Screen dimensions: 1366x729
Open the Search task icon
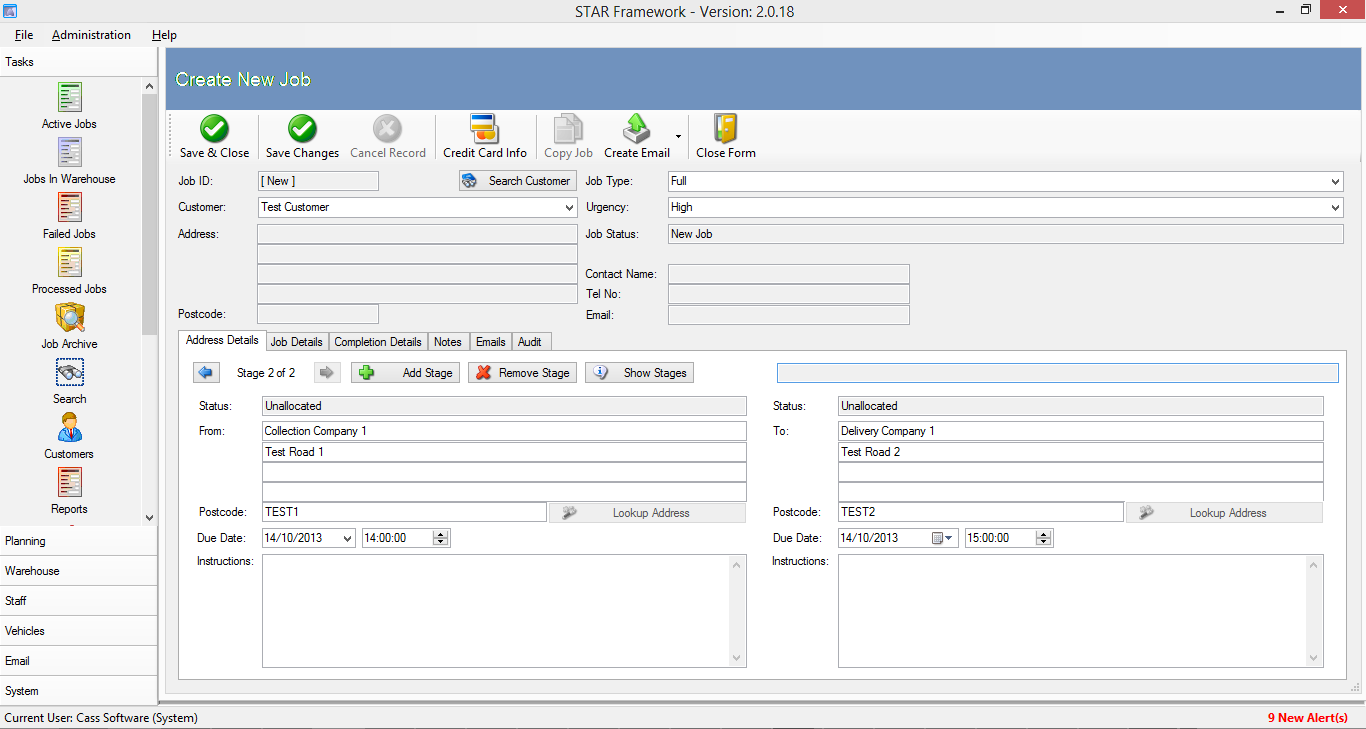69,381
